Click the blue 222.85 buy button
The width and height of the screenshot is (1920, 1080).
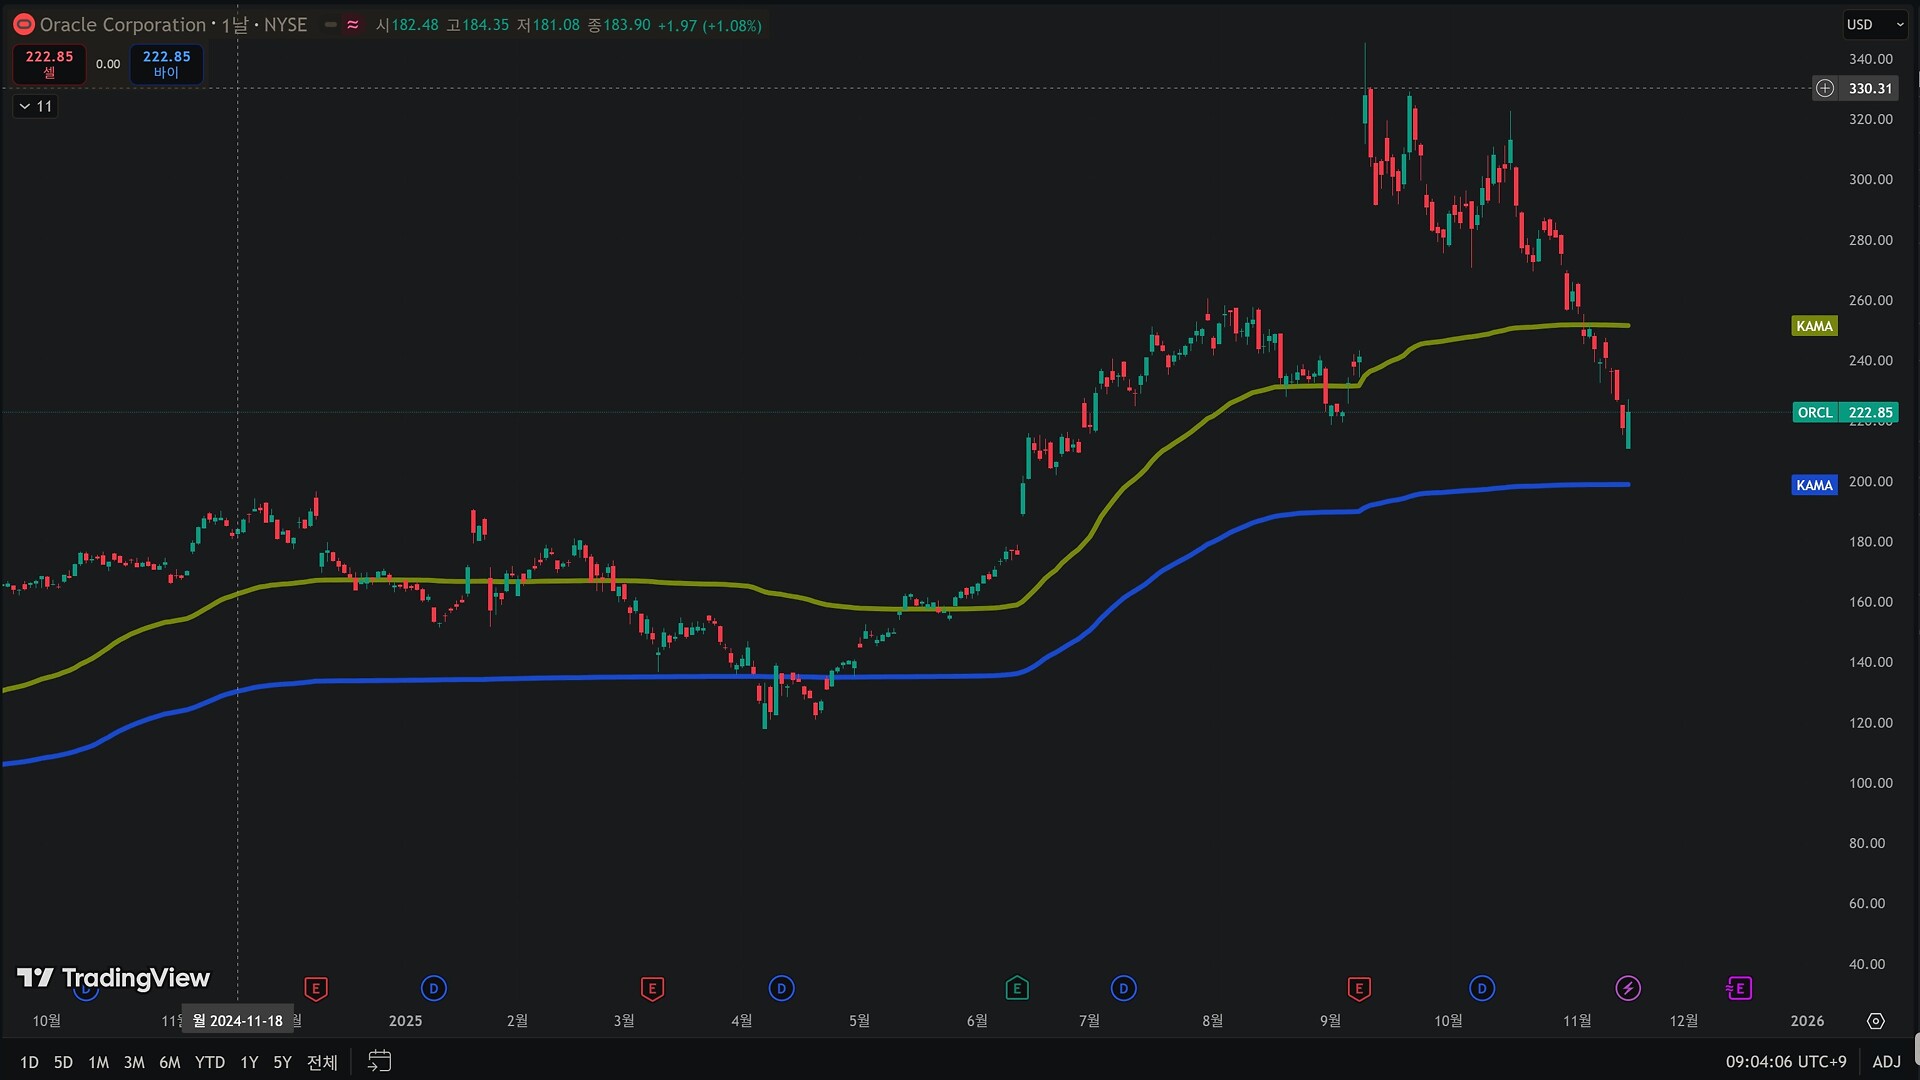pos(166,64)
